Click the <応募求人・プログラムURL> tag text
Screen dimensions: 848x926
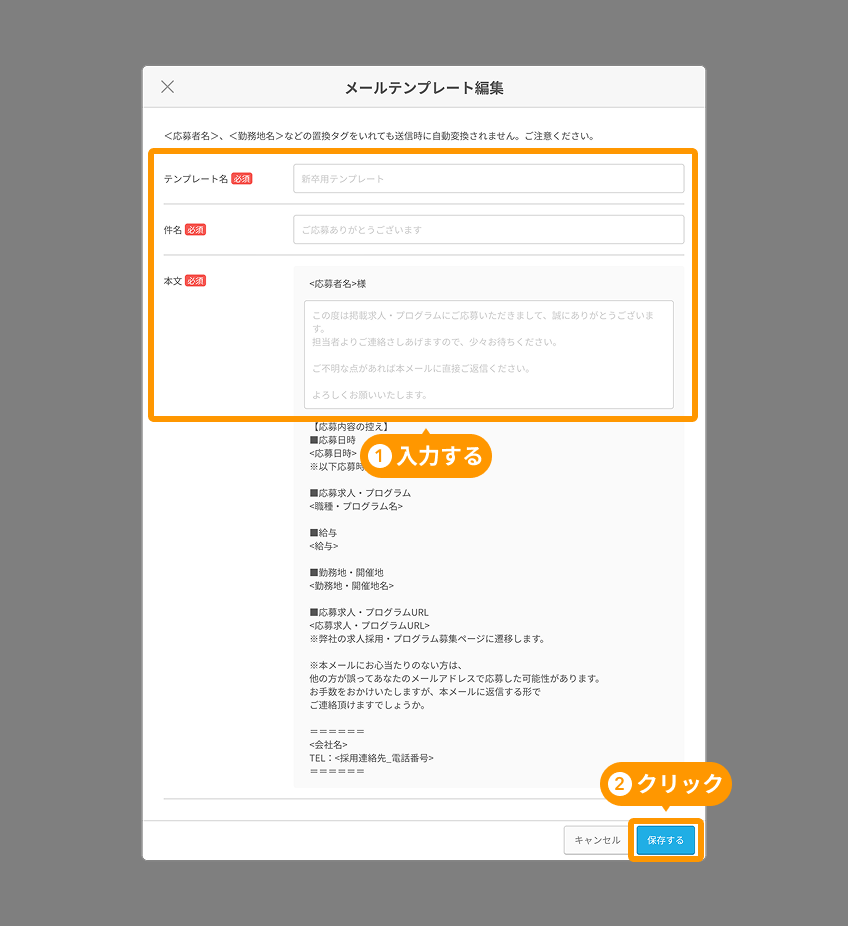click(x=370, y=625)
